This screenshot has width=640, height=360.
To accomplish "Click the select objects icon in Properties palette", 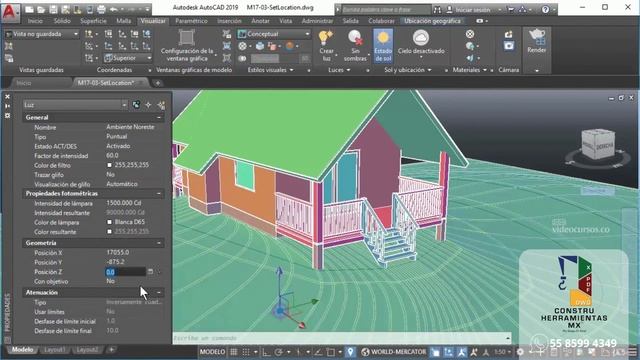I will tap(148, 105).
